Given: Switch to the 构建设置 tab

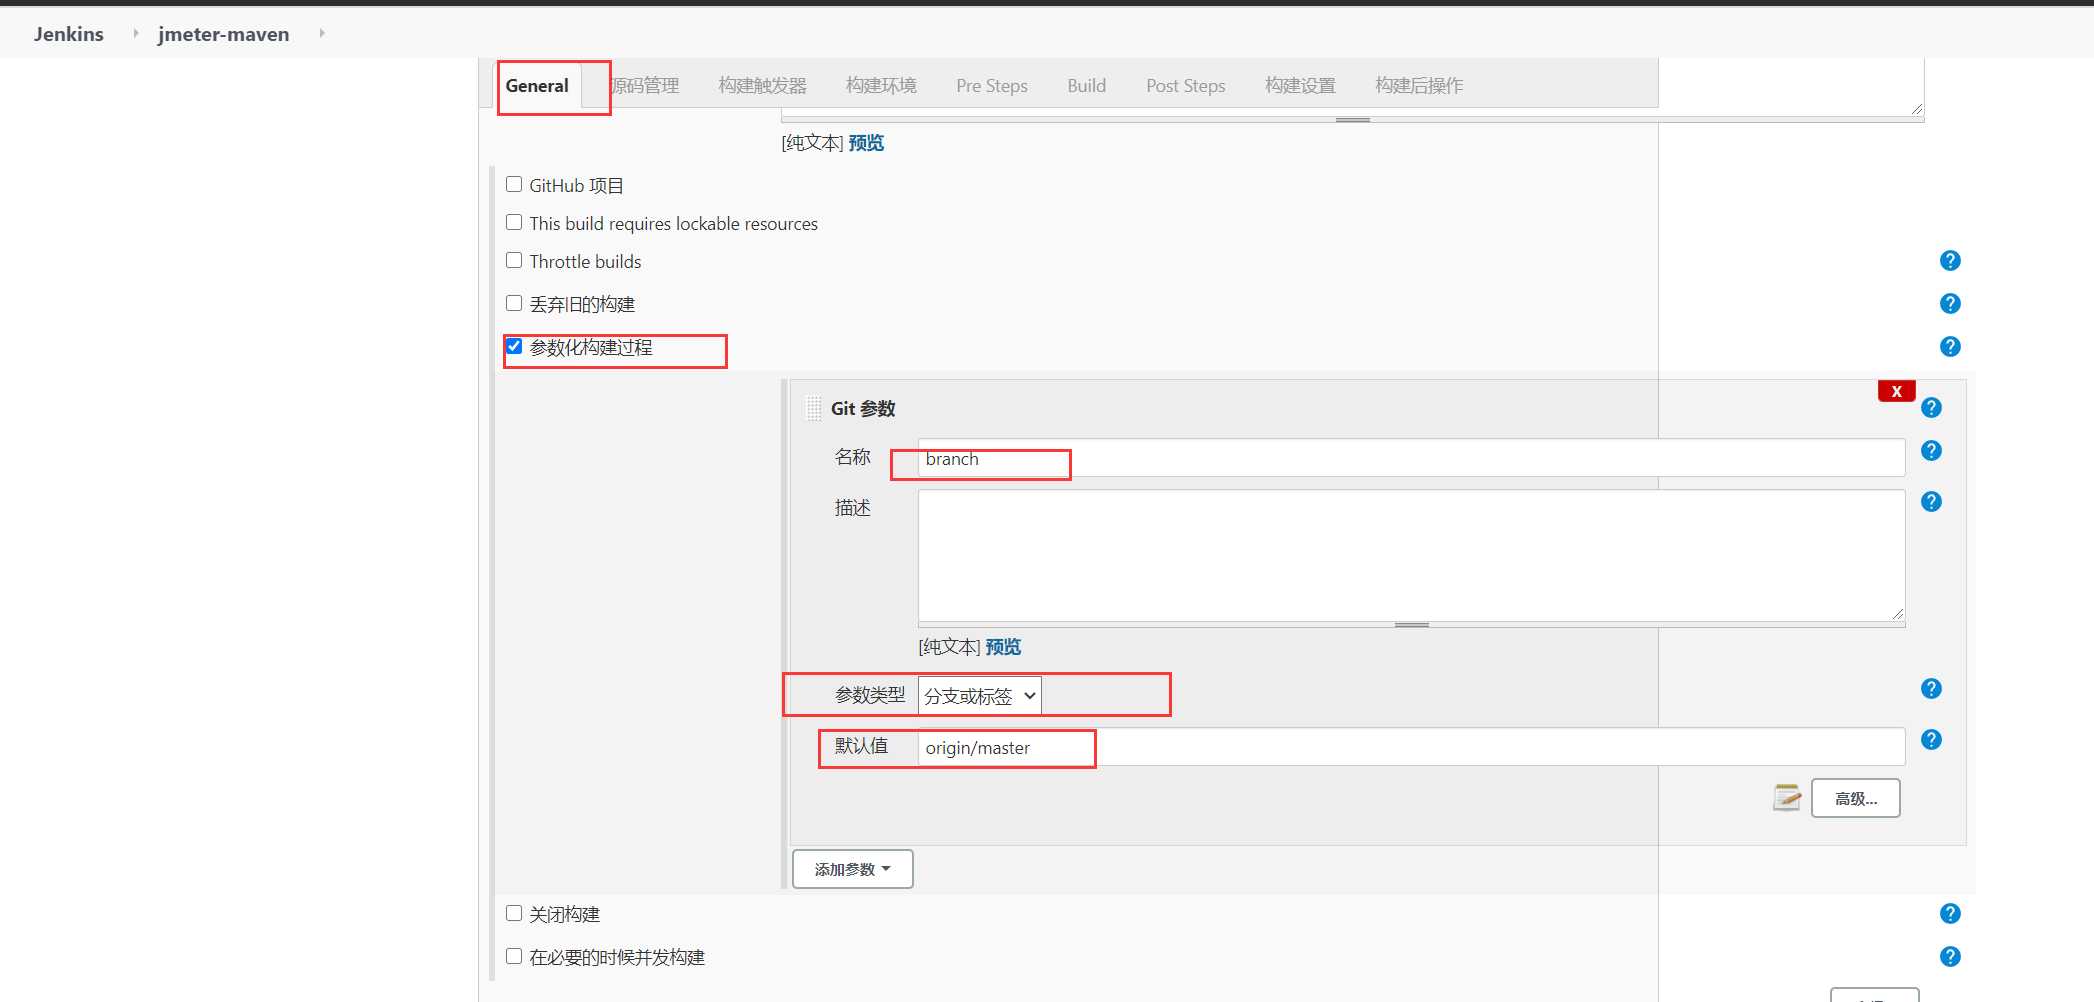Looking at the screenshot, I should click(x=1300, y=86).
